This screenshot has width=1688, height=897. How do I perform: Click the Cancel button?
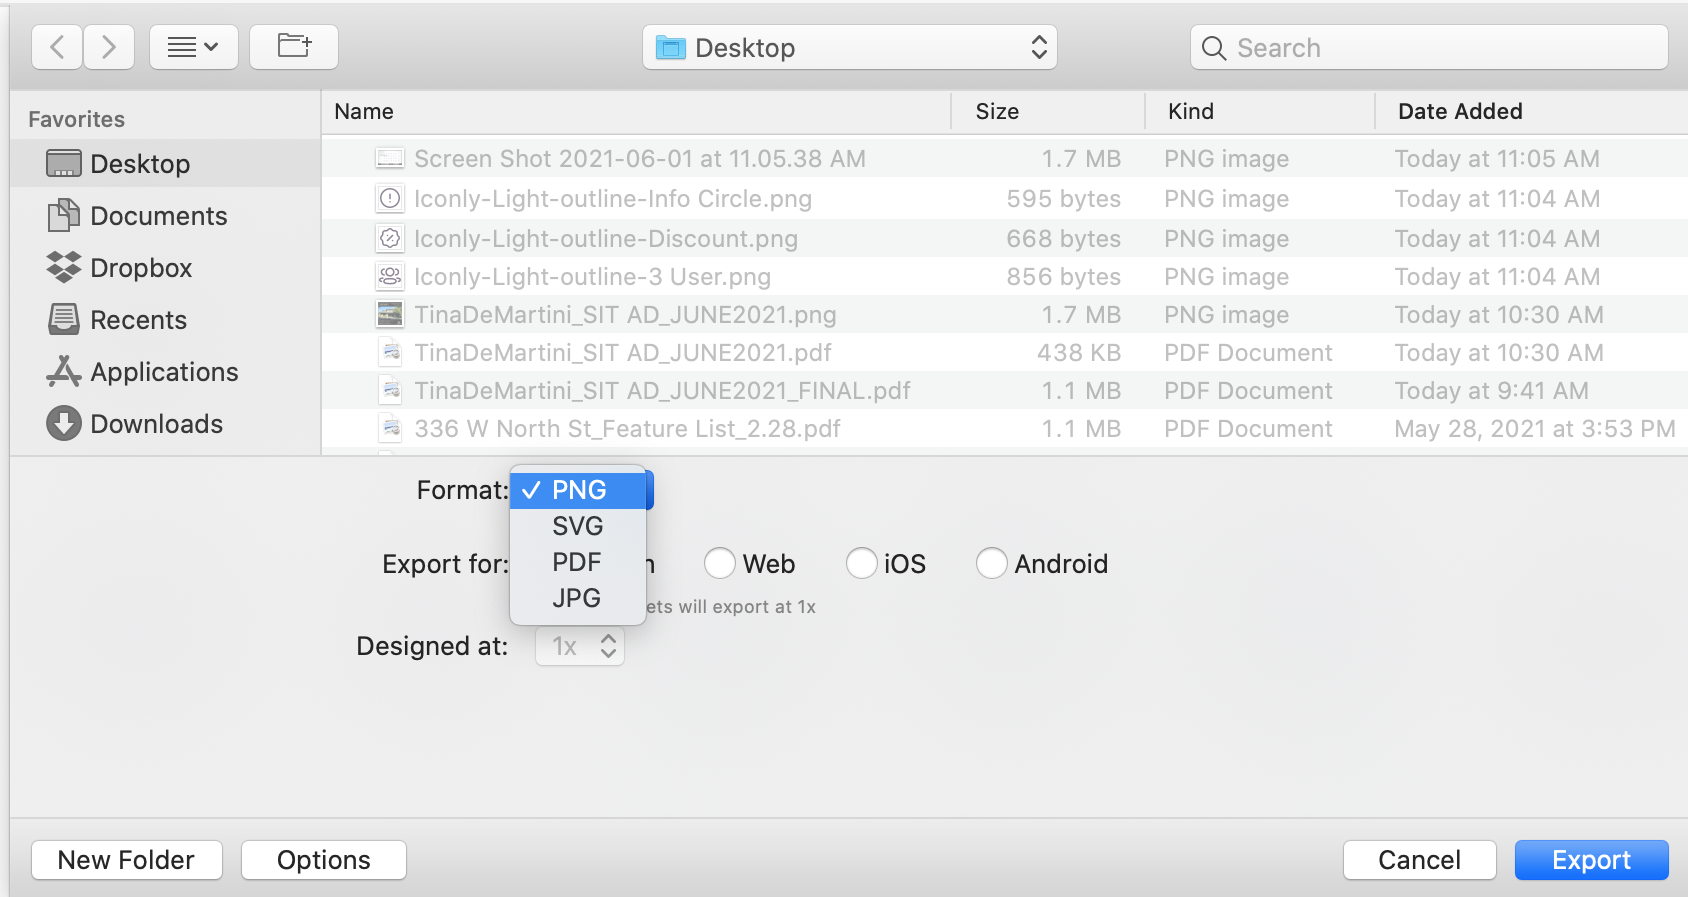coord(1418,860)
